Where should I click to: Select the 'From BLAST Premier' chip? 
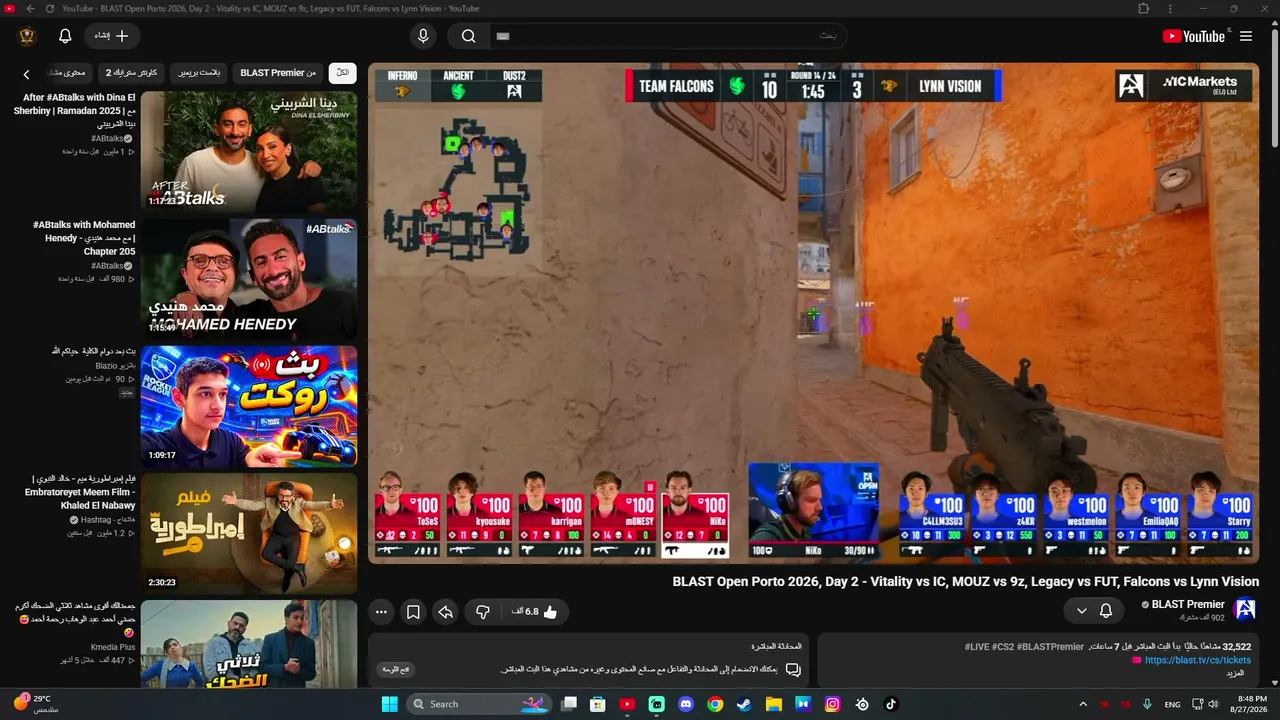click(x=278, y=72)
